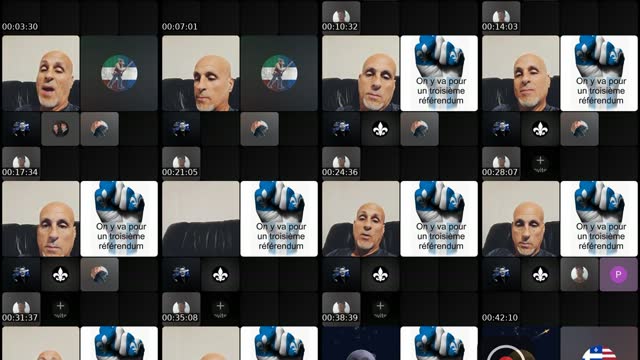Tap the host avatar at the top of the 00:14:03 frame

pyautogui.click(x=501, y=17)
